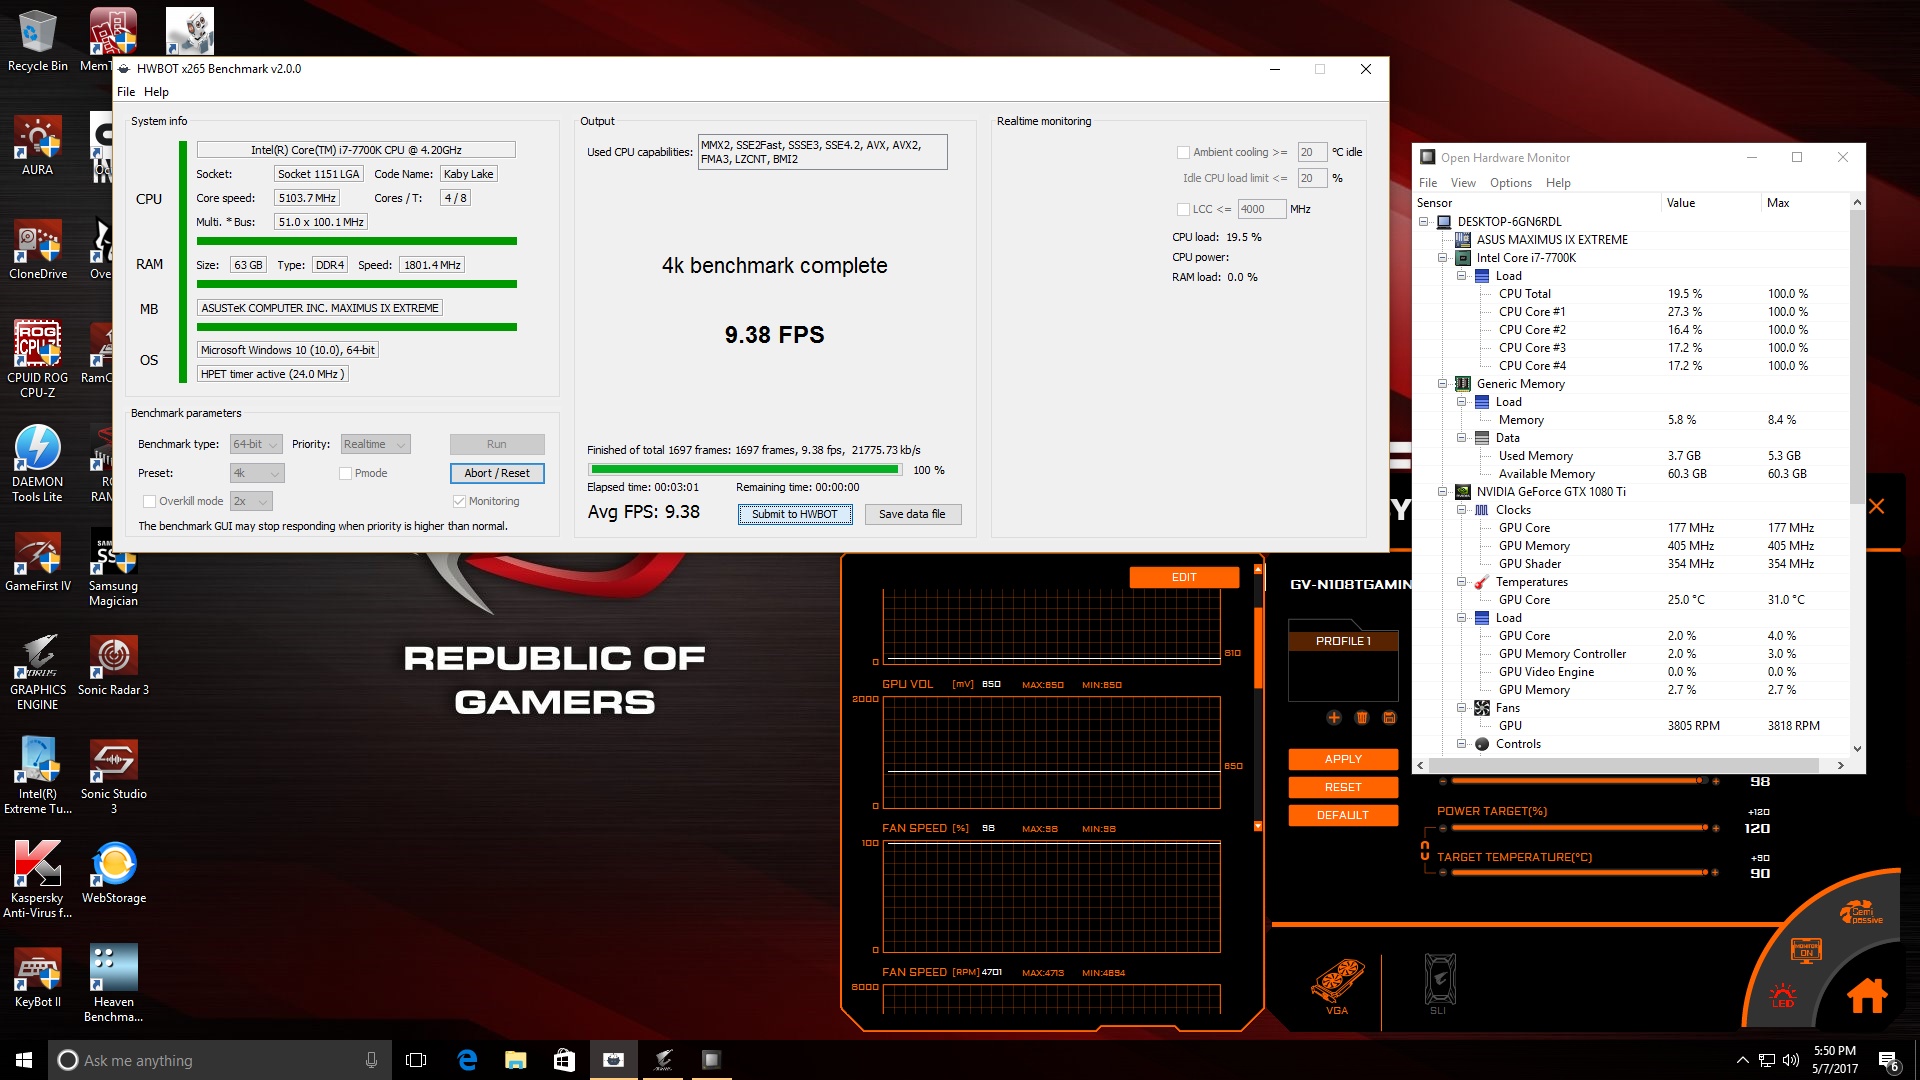This screenshot has width=1920, height=1080.
Task: Toggle the Semi passive fan icon
Action: click(x=1861, y=913)
